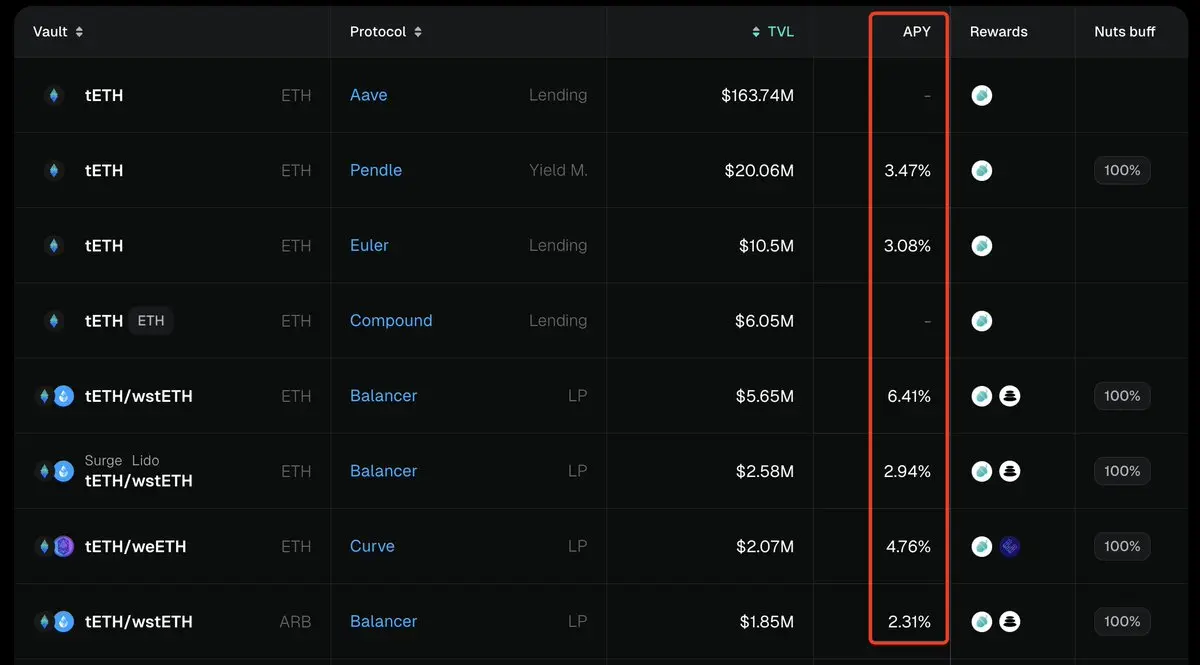
Task: Open Balancer link in the $5.65M row
Action: [383, 396]
